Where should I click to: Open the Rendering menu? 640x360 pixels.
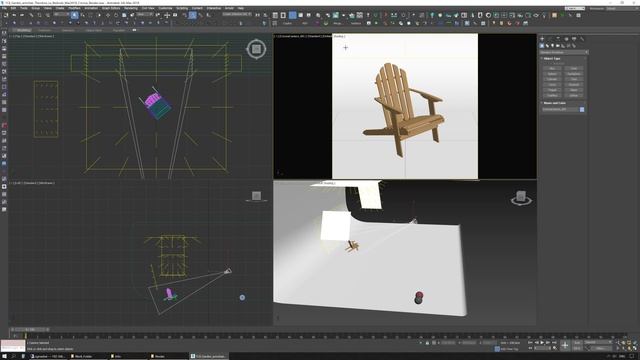(131, 8)
